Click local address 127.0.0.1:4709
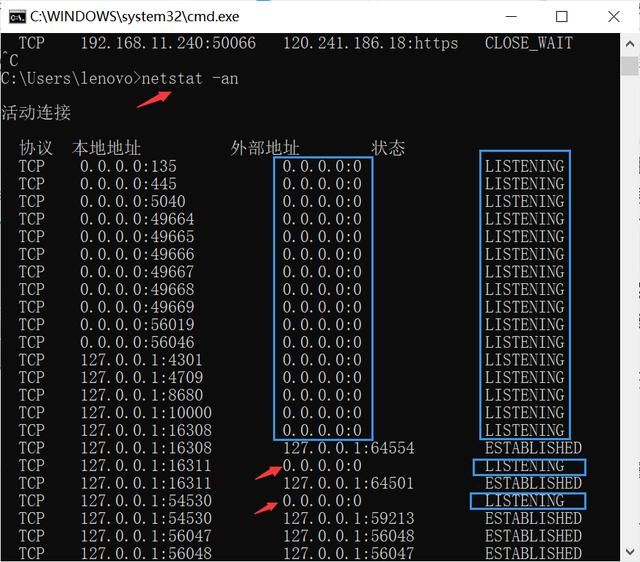 pyautogui.click(x=142, y=377)
